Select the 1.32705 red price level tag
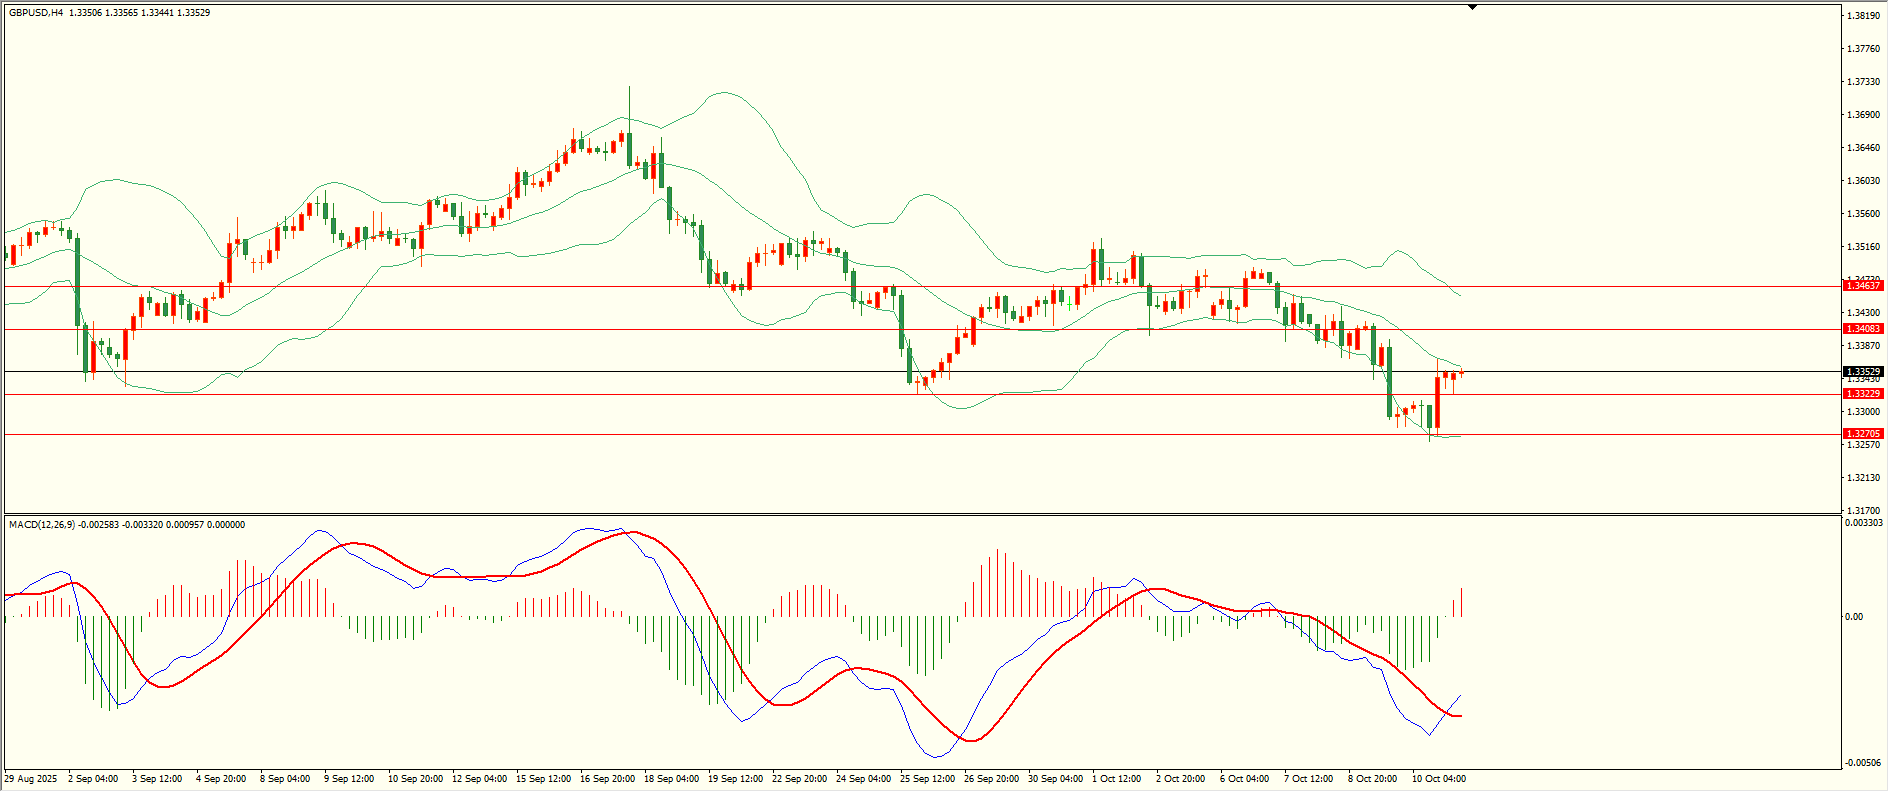Image resolution: width=1889 pixels, height=792 pixels. [x=1863, y=434]
